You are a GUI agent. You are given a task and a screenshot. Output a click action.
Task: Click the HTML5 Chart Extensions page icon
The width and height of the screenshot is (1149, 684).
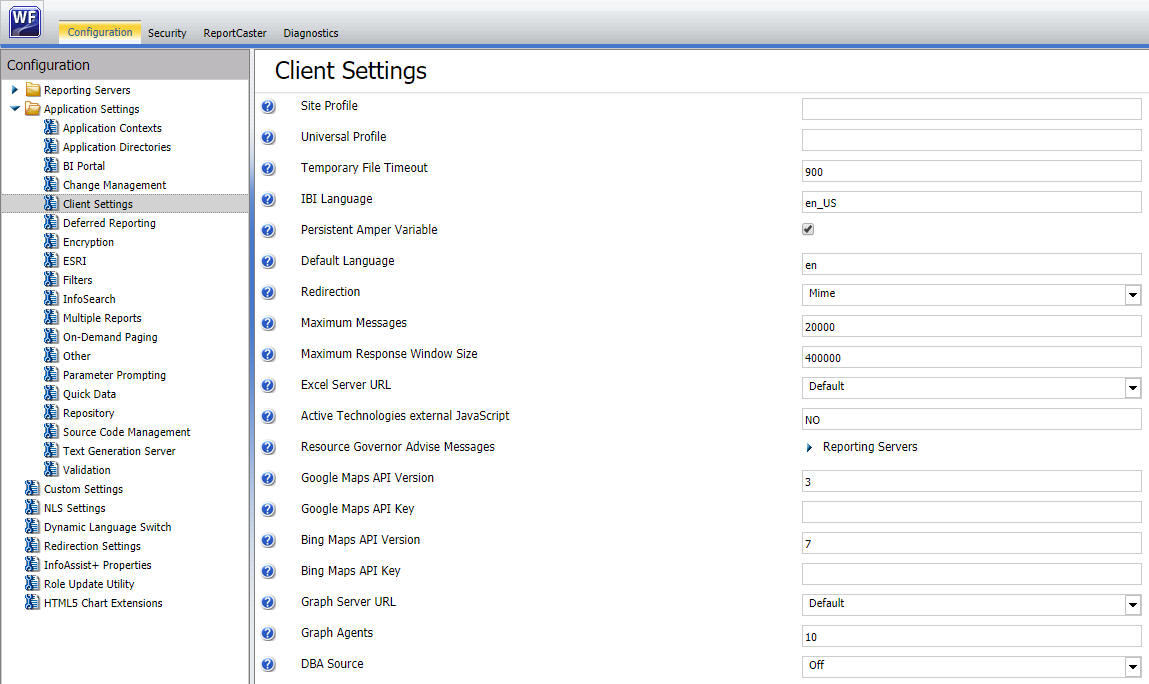click(x=32, y=602)
